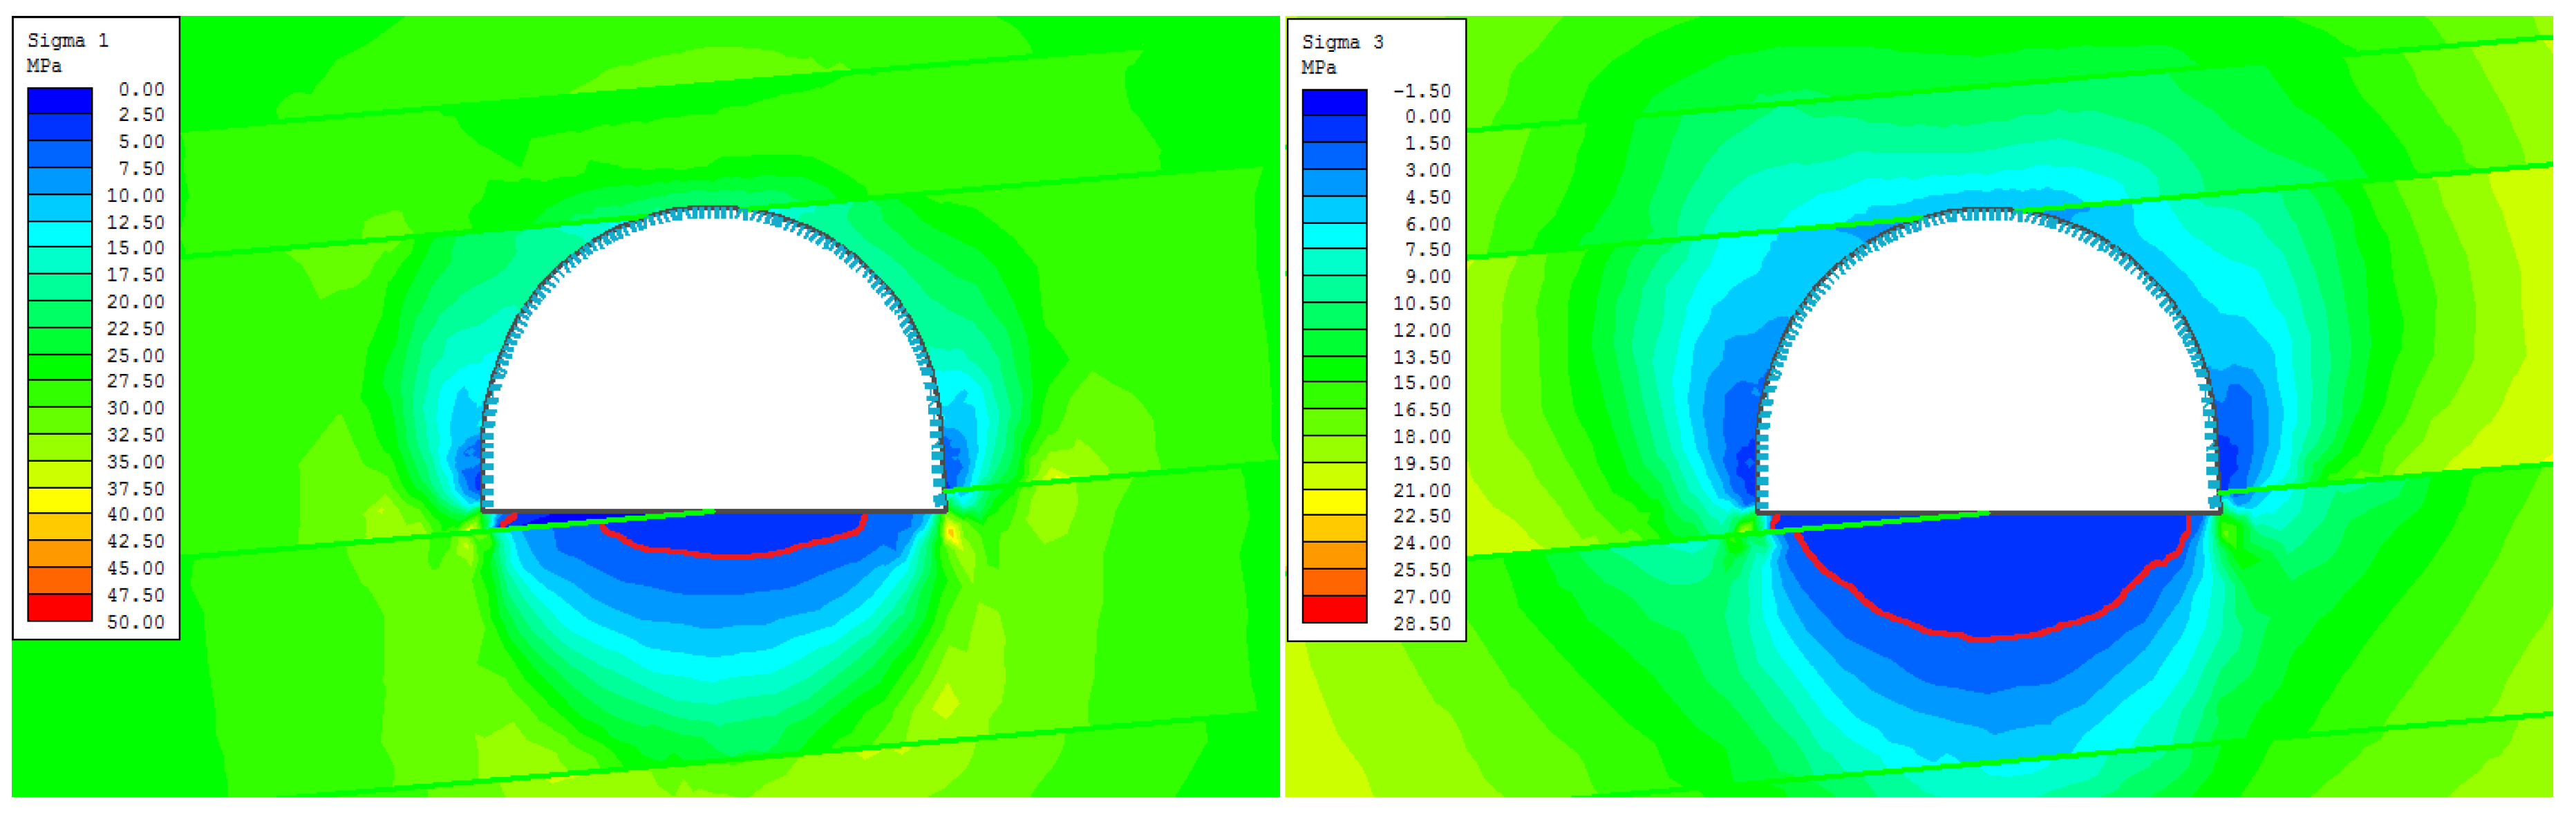Click the blue zone below the Sigma 1 tunnel floor
This screenshot has width=2576, height=815.
(735, 532)
